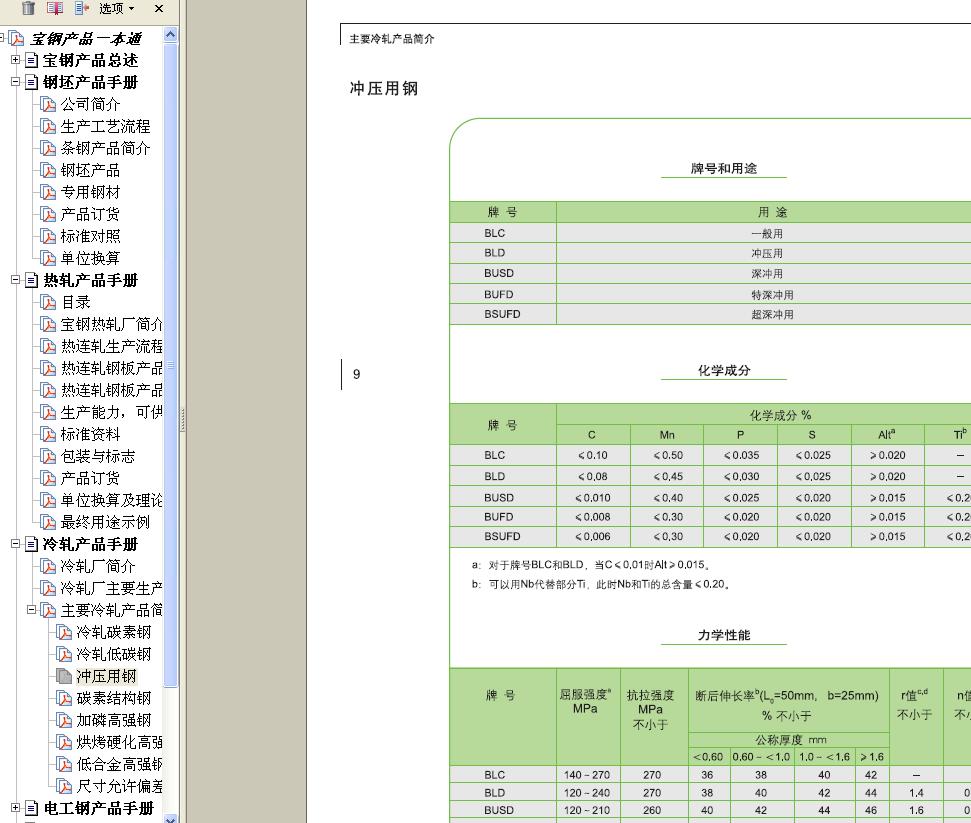The width and height of the screenshot is (971, 823).
Task: Collapse the 主要冷轧产品简介 sub-node
Action: (31, 610)
